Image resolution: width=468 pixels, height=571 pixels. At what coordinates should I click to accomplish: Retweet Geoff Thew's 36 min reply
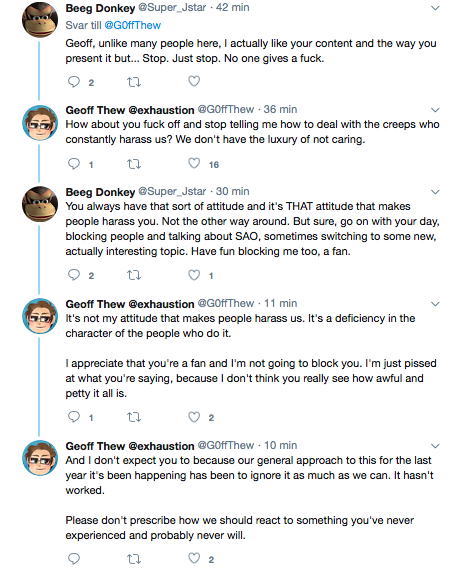134,164
